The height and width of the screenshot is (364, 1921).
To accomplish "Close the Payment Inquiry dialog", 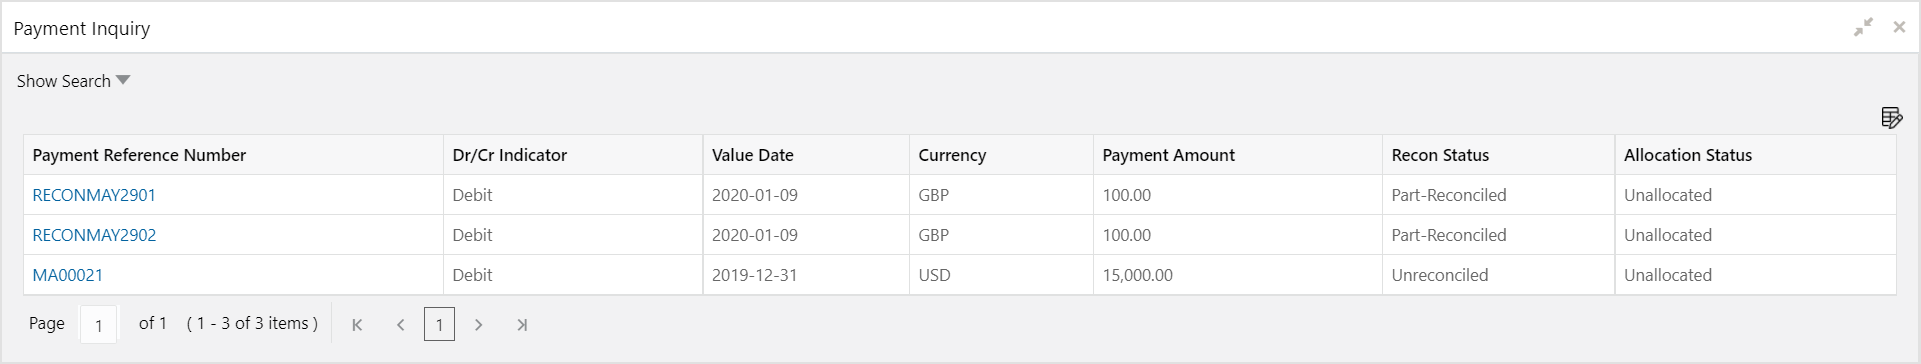I will 1899,28.
